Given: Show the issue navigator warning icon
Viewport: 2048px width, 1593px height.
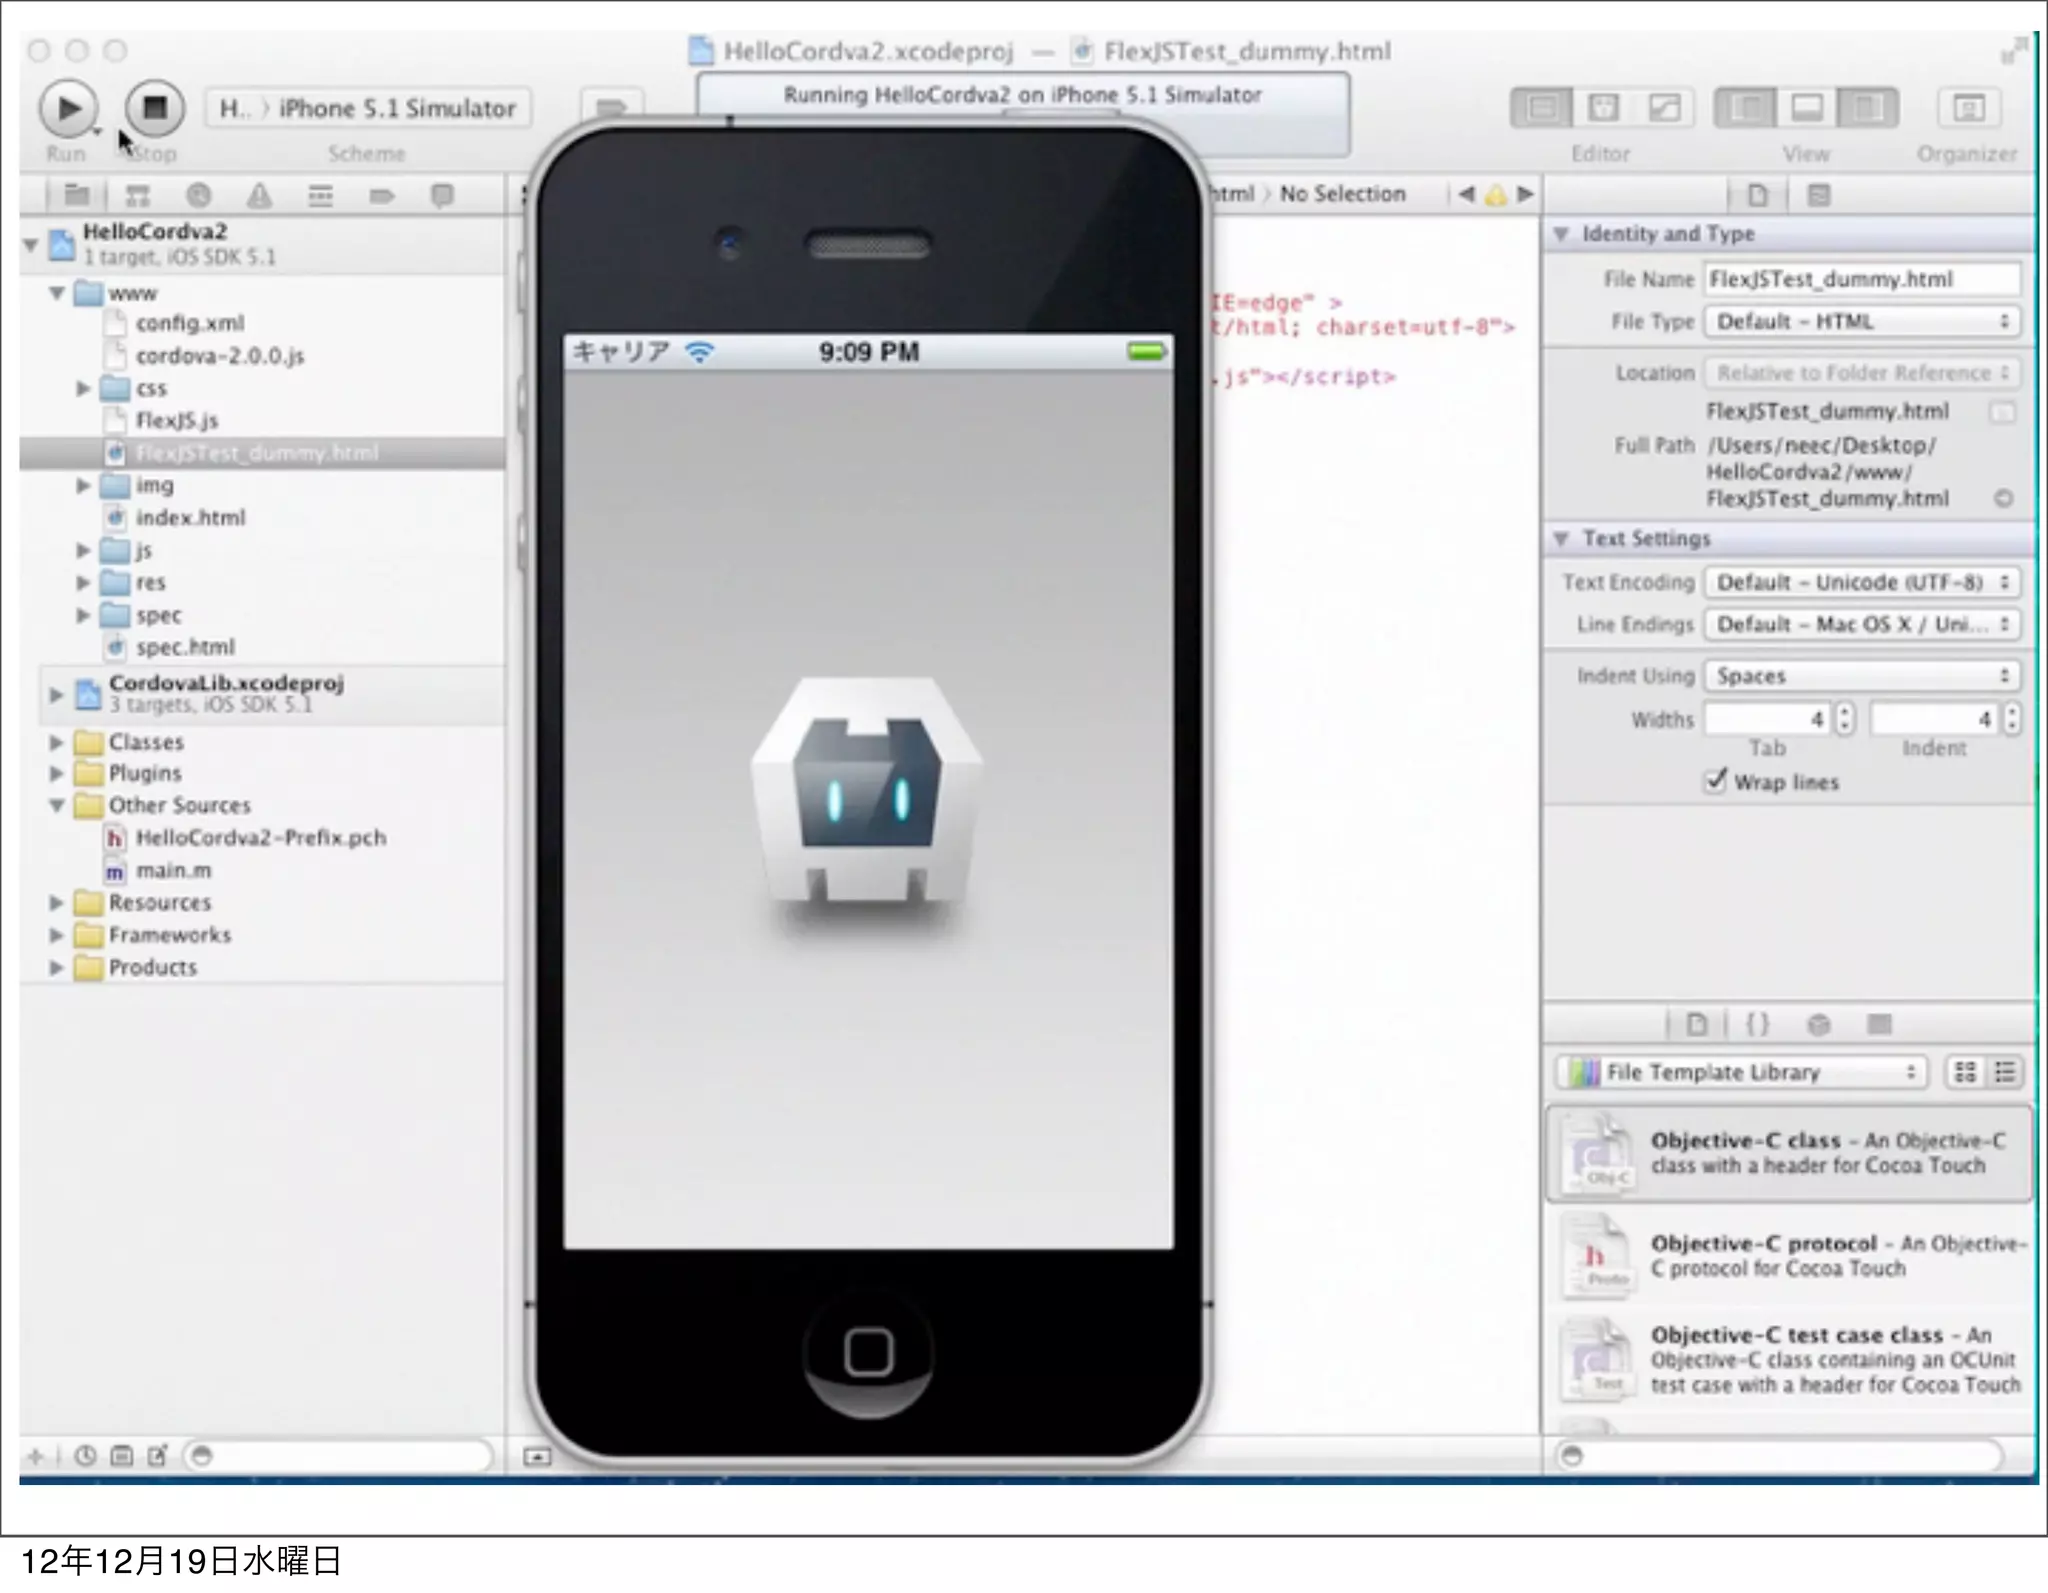Looking at the screenshot, I should 259,196.
